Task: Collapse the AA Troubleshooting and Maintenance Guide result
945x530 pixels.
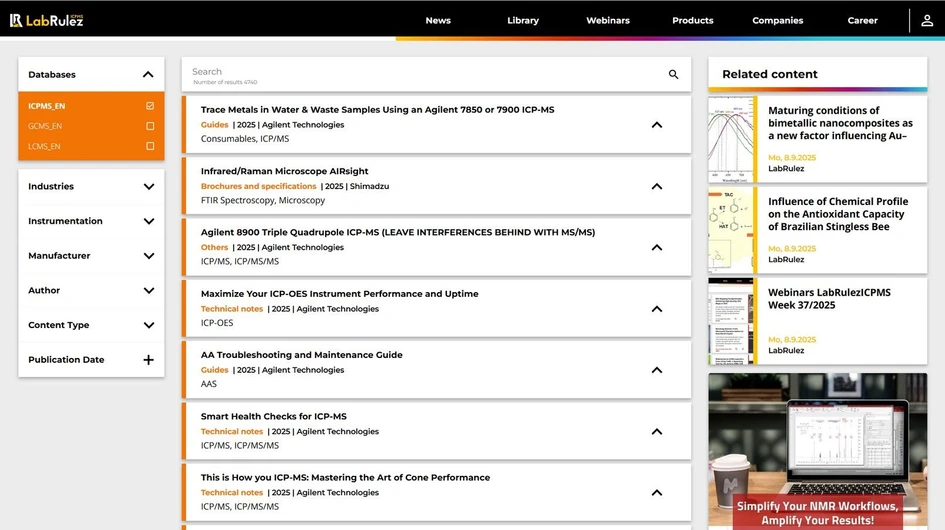Action: pos(656,370)
